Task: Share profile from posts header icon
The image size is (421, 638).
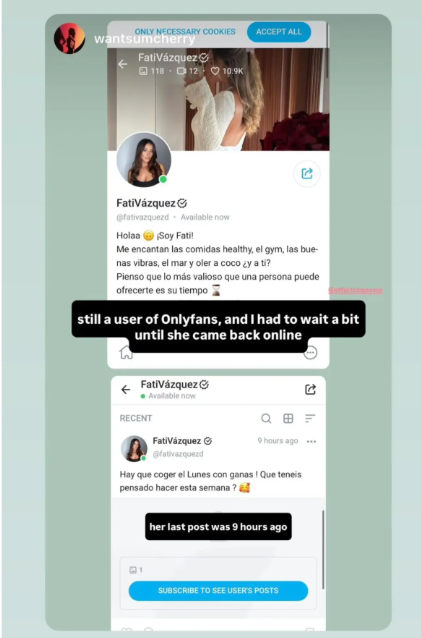Action: point(310,389)
